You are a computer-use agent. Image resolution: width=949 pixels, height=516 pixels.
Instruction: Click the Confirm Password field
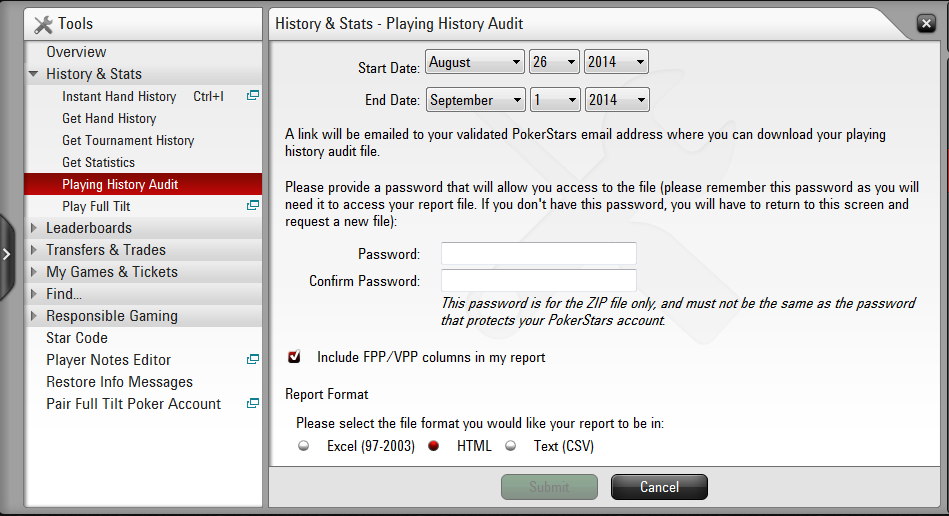538,281
